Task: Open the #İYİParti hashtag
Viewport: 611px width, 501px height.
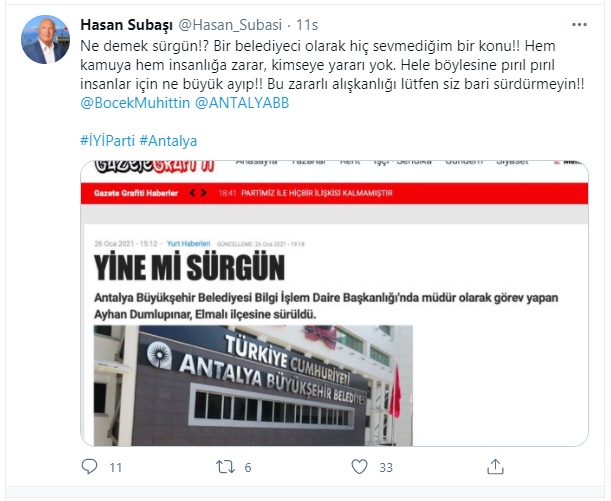Action: tap(108, 141)
